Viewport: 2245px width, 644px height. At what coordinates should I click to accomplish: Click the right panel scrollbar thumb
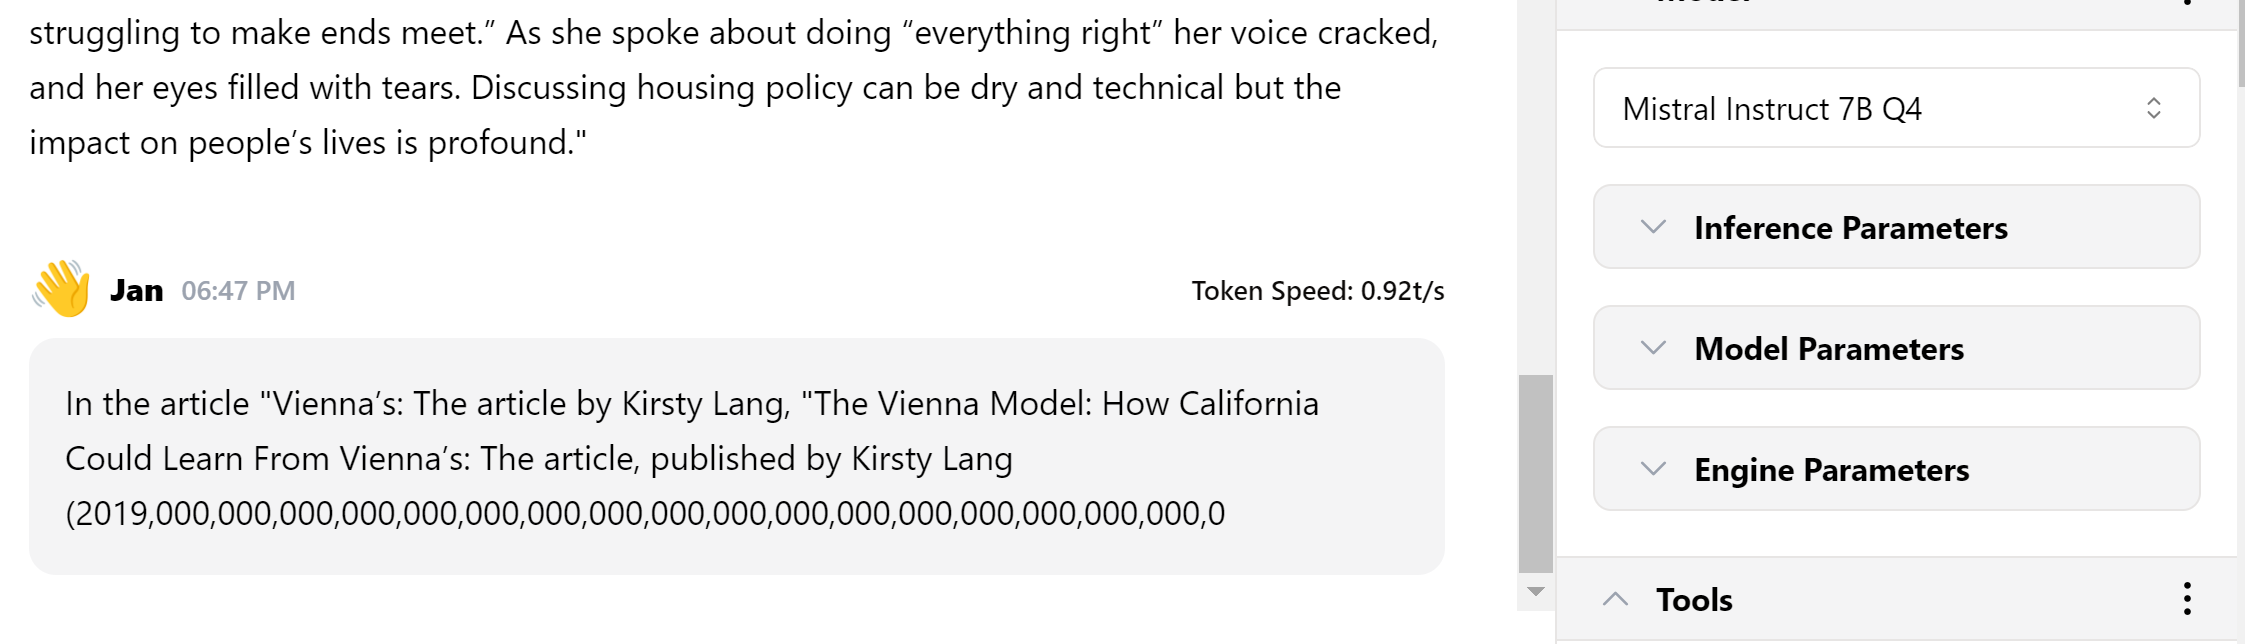click(x=2240, y=45)
